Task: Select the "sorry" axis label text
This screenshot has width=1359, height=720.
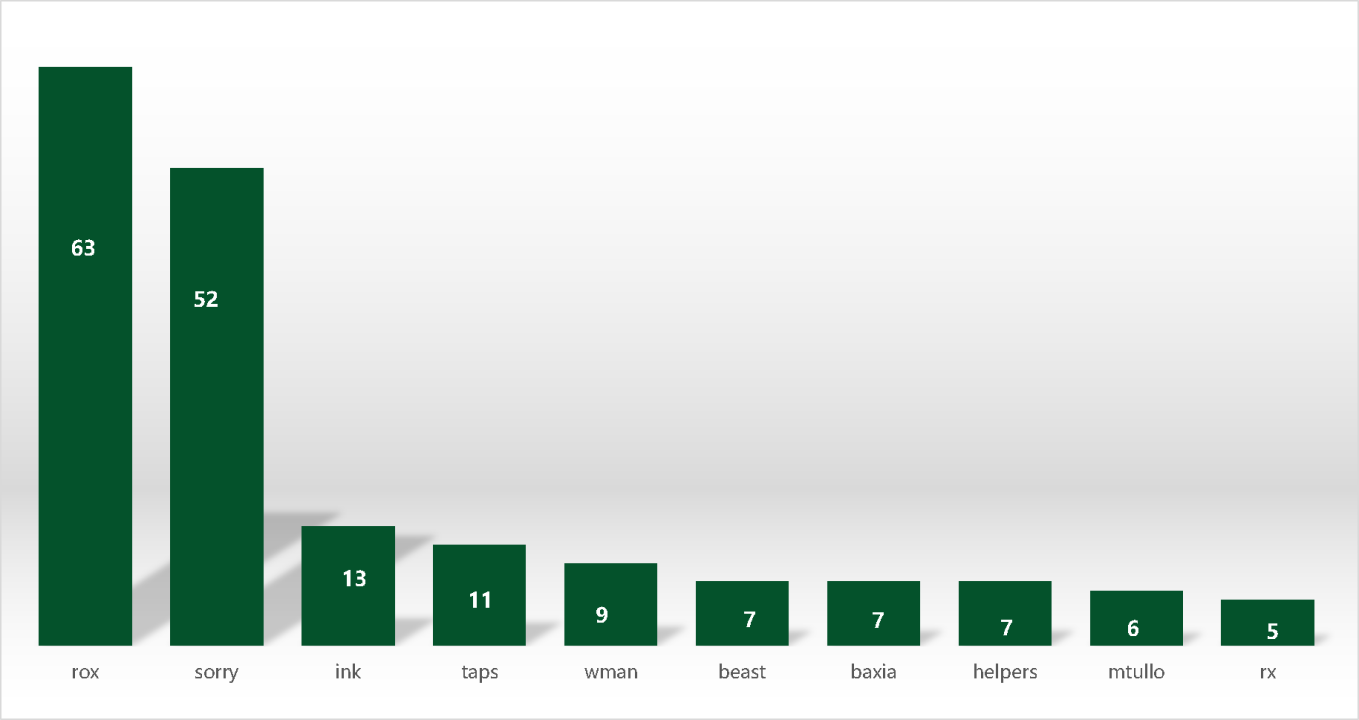Action: (216, 672)
